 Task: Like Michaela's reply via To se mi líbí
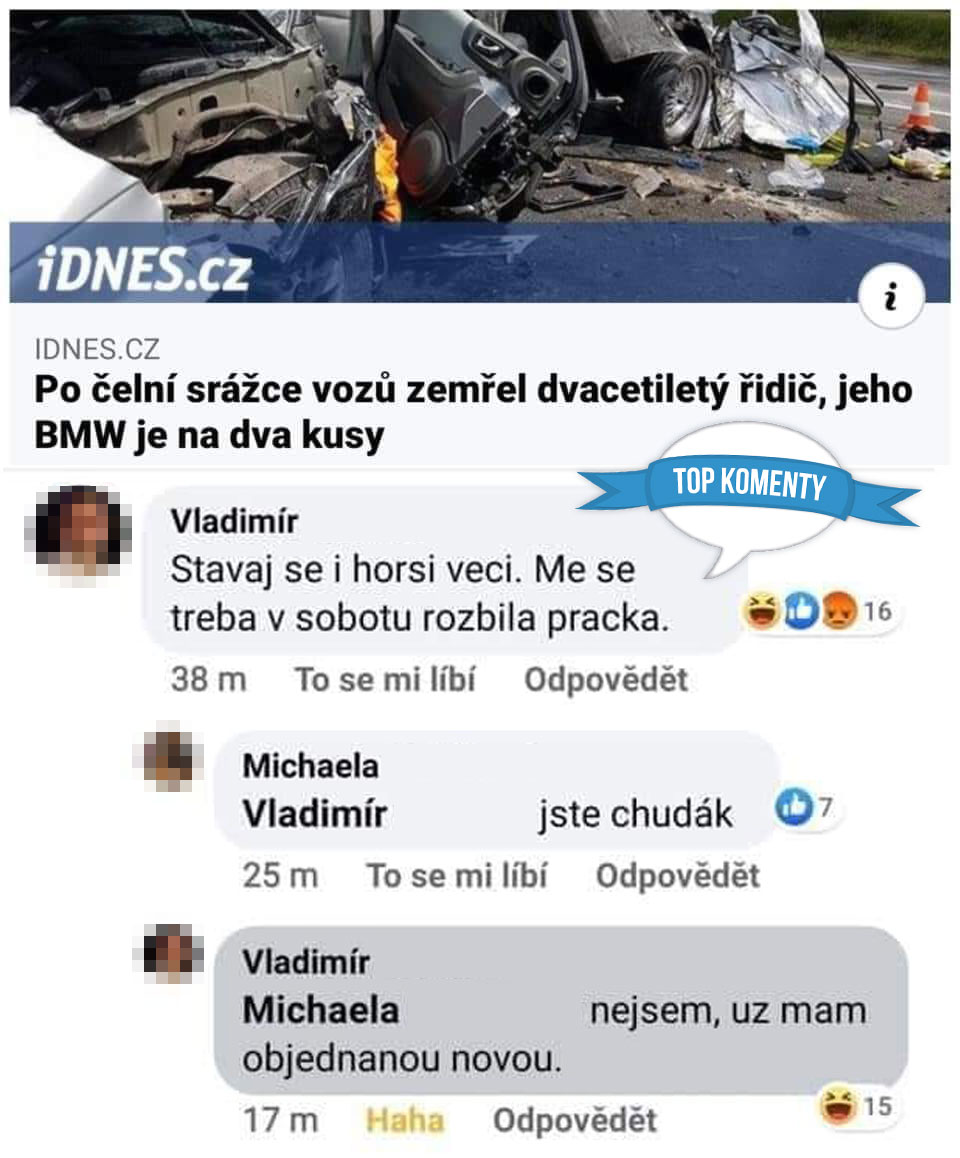457,876
